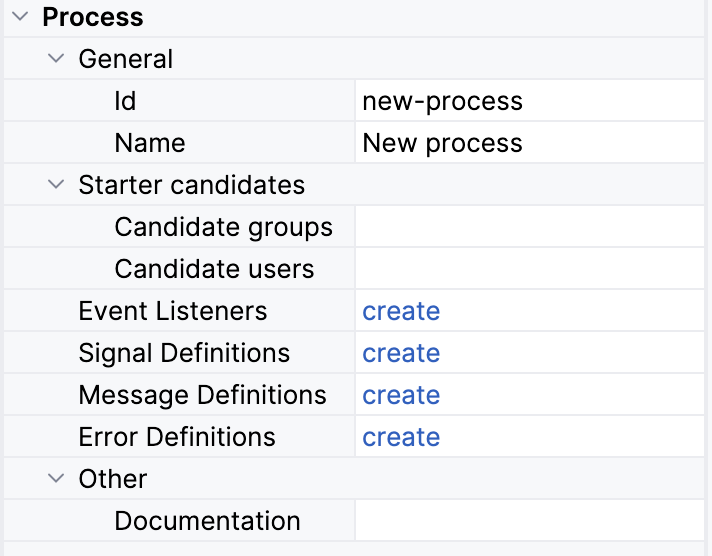Edit the Name value "New process"
The image size is (712, 556).
pyautogui.click(x=530, y=143)
